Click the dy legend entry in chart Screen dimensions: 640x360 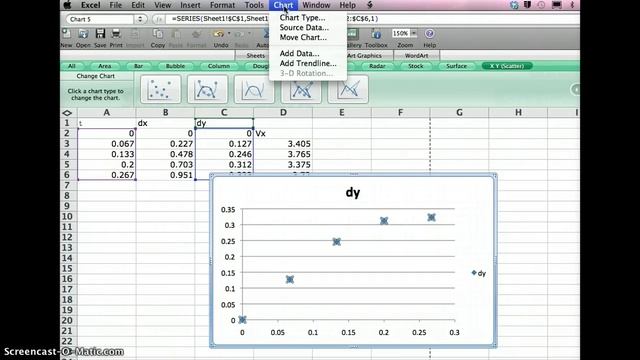tap(479, 273)
